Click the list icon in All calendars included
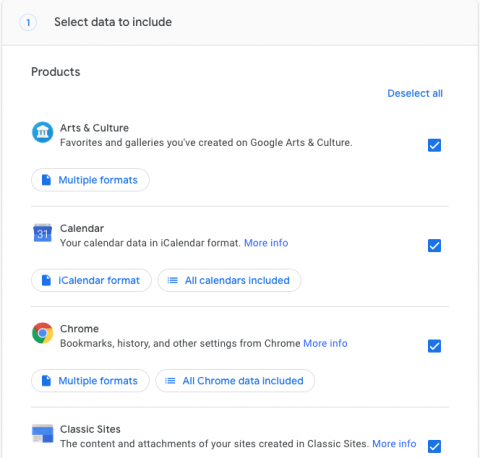Screen dimensions: 480x458 click(x=172, y=280)
